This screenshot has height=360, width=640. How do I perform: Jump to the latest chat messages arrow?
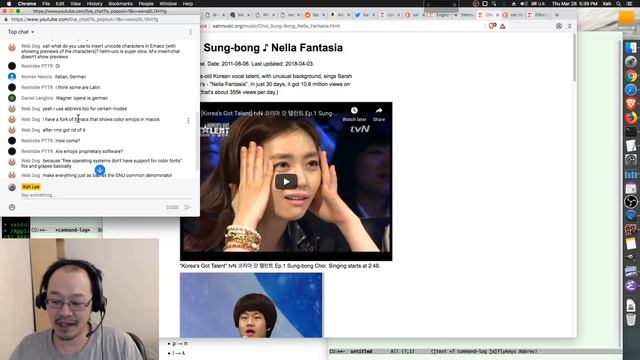[100, 170]
